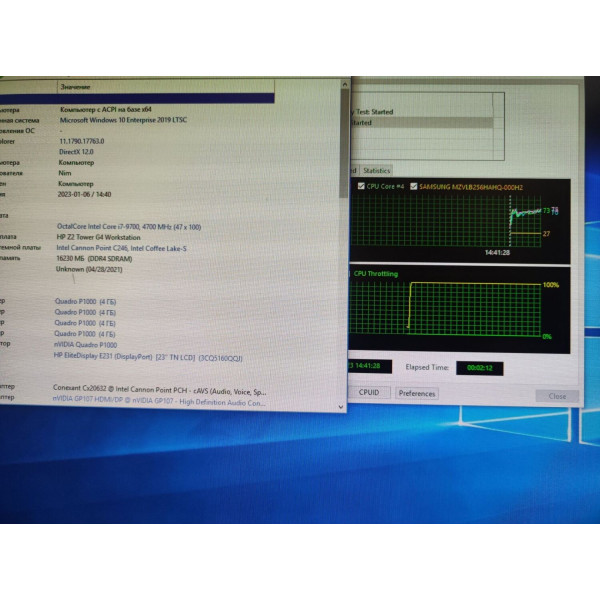Click the Elapsed Time value 00:02:12

pyautogui.click(x=480, y=368)
